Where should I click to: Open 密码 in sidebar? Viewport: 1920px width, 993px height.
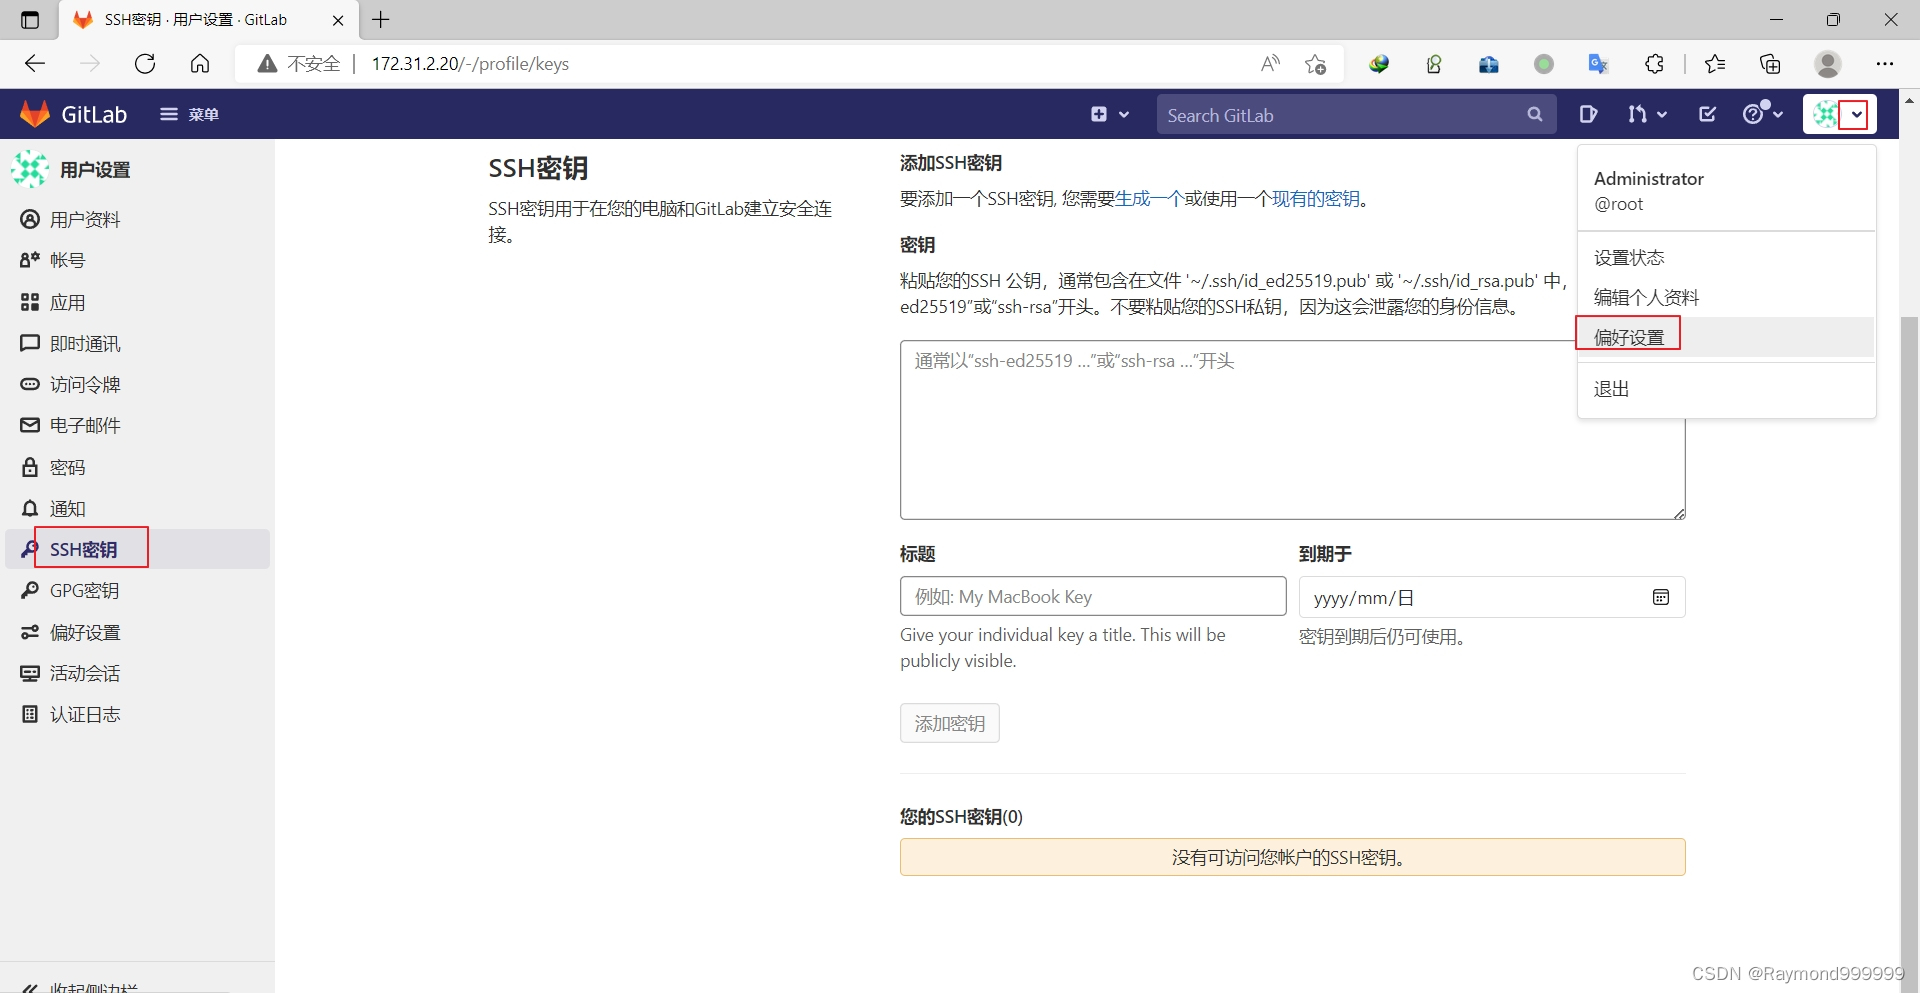(x=137, y=467)
